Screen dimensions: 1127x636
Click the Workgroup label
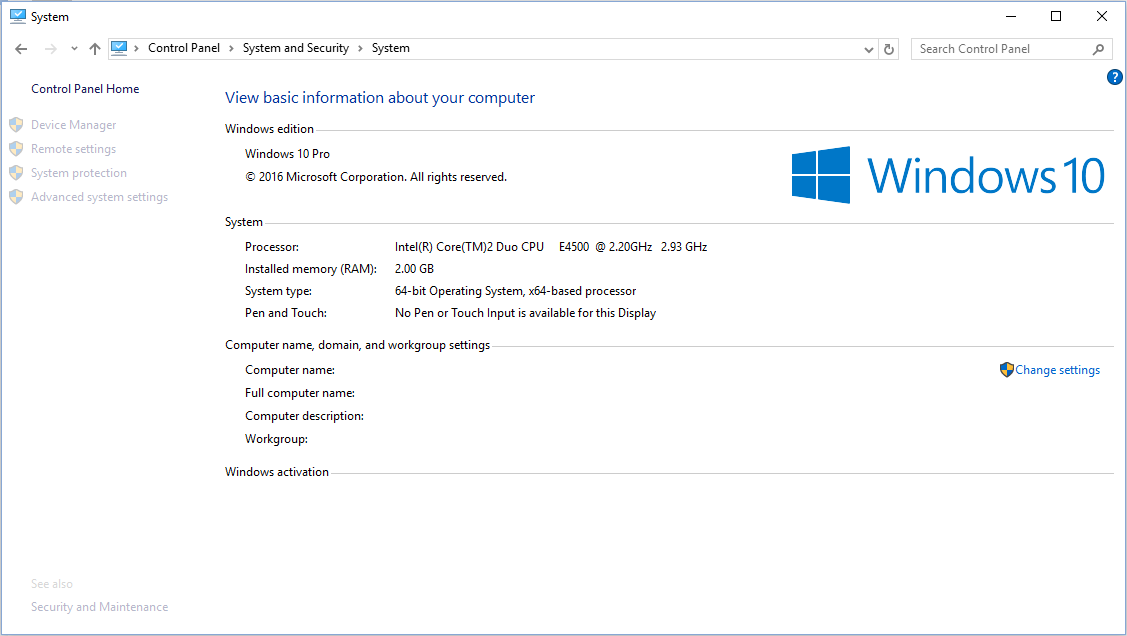click(276, 439)
